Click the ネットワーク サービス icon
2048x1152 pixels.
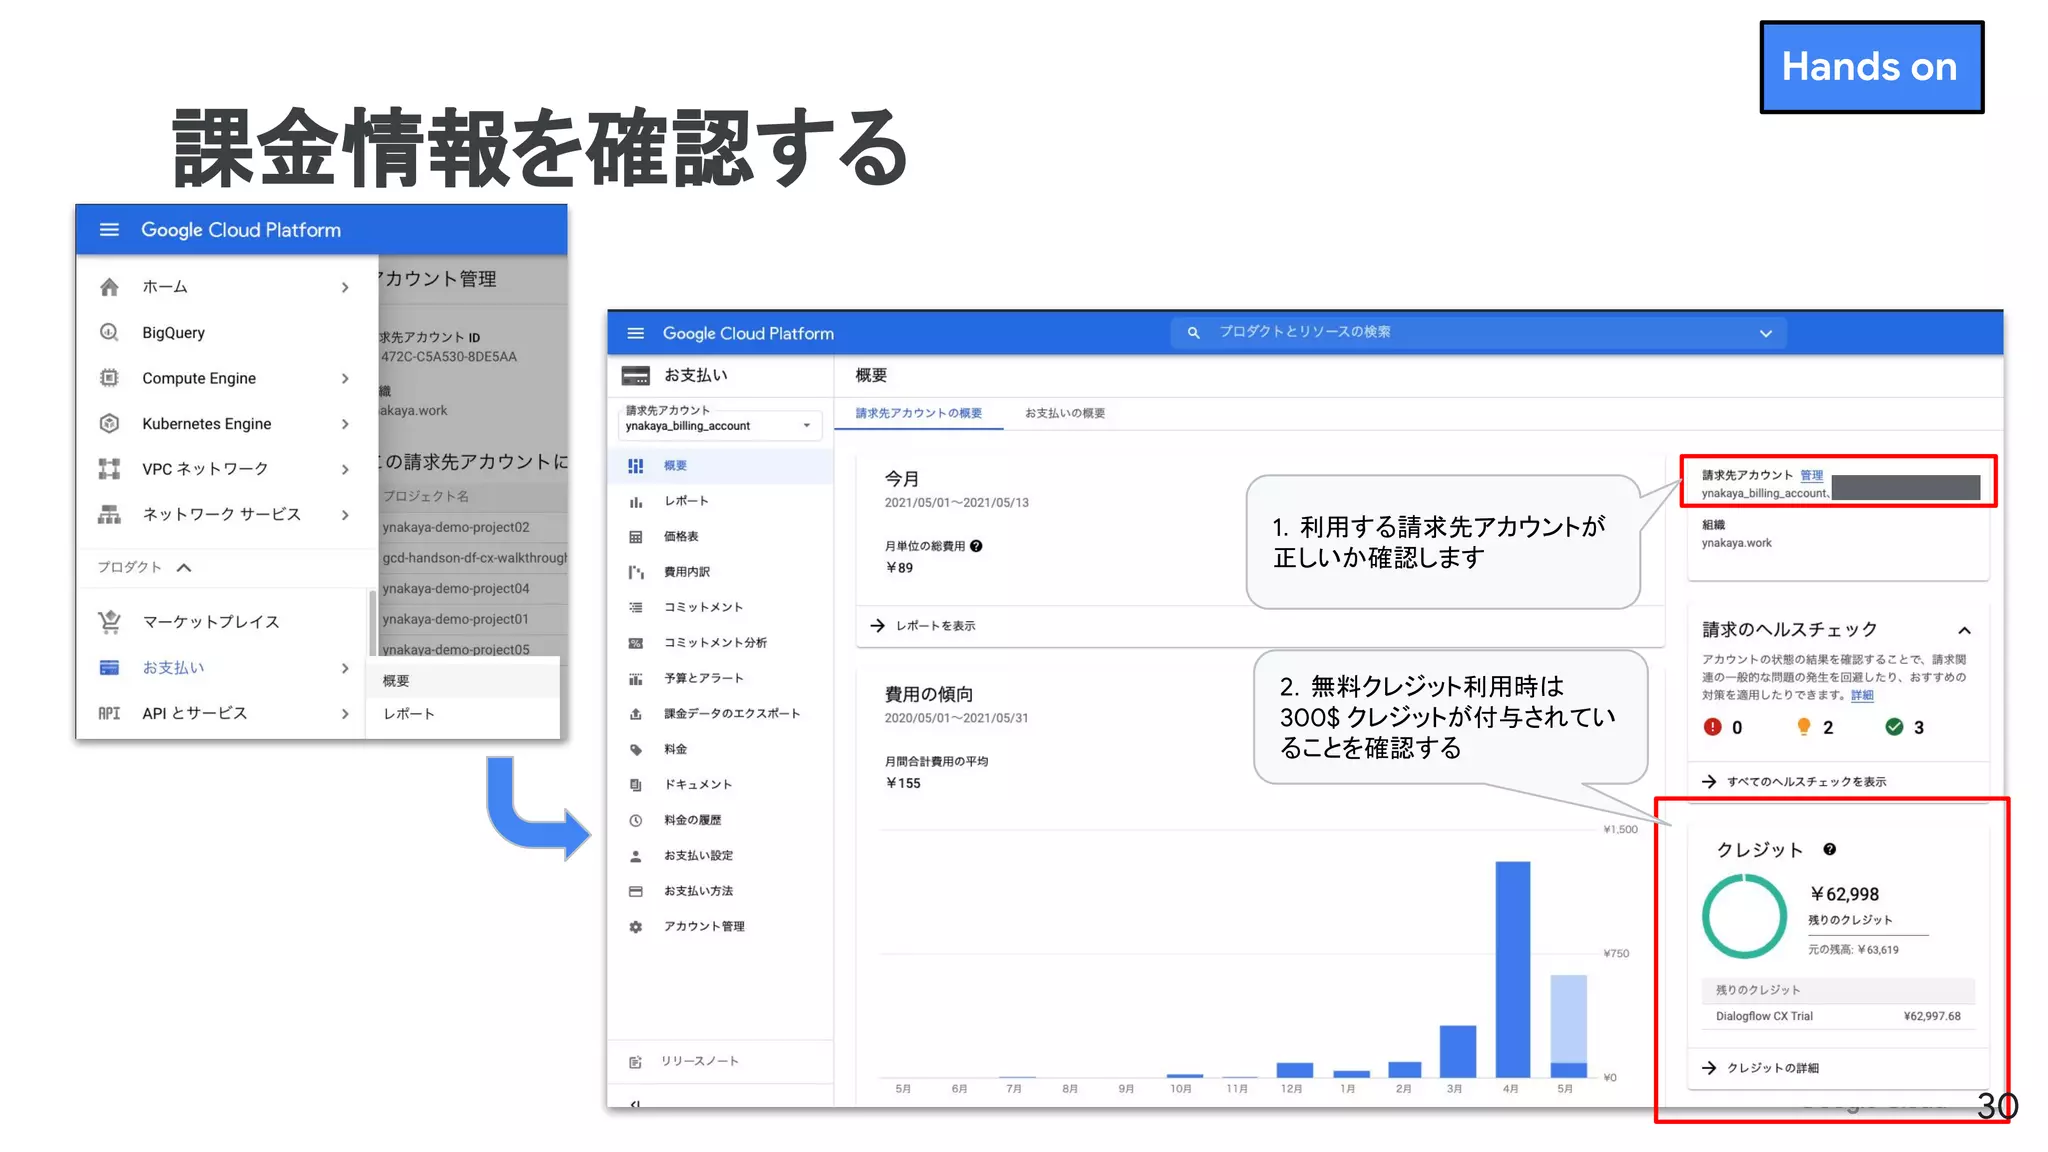pos(109,514)
